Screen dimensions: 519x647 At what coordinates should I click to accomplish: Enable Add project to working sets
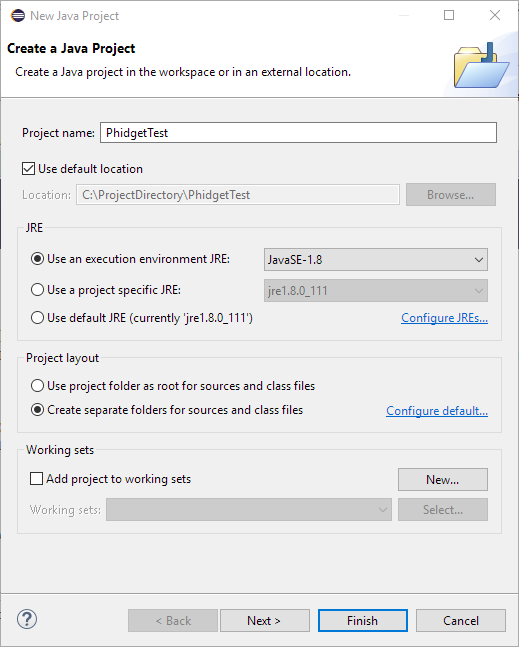point(36,479)
